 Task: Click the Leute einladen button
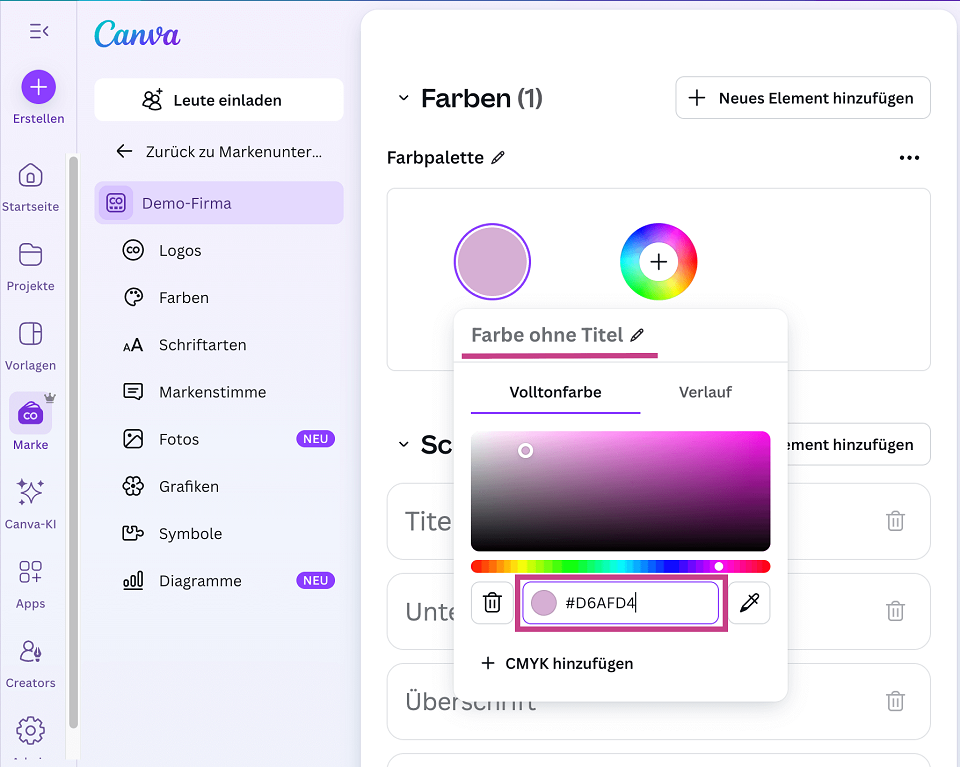218,100
